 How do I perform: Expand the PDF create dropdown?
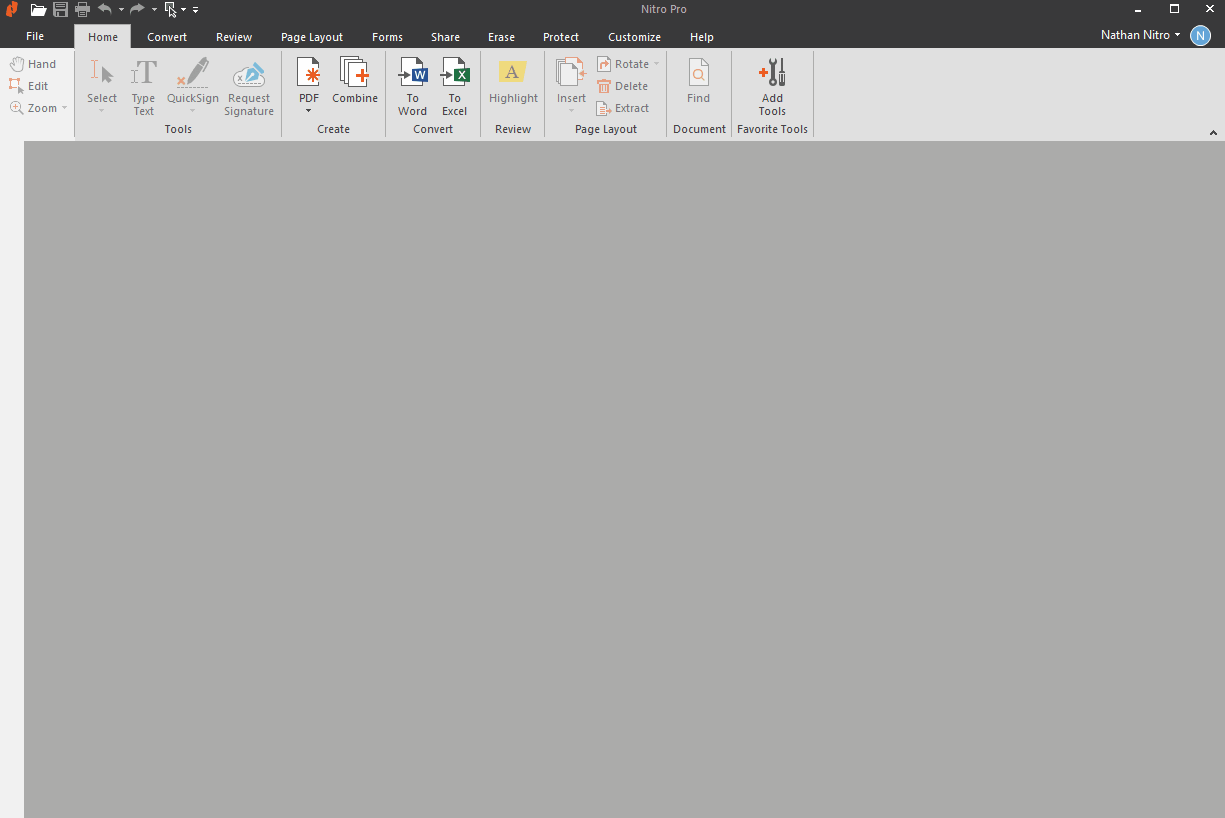(309, 110)
